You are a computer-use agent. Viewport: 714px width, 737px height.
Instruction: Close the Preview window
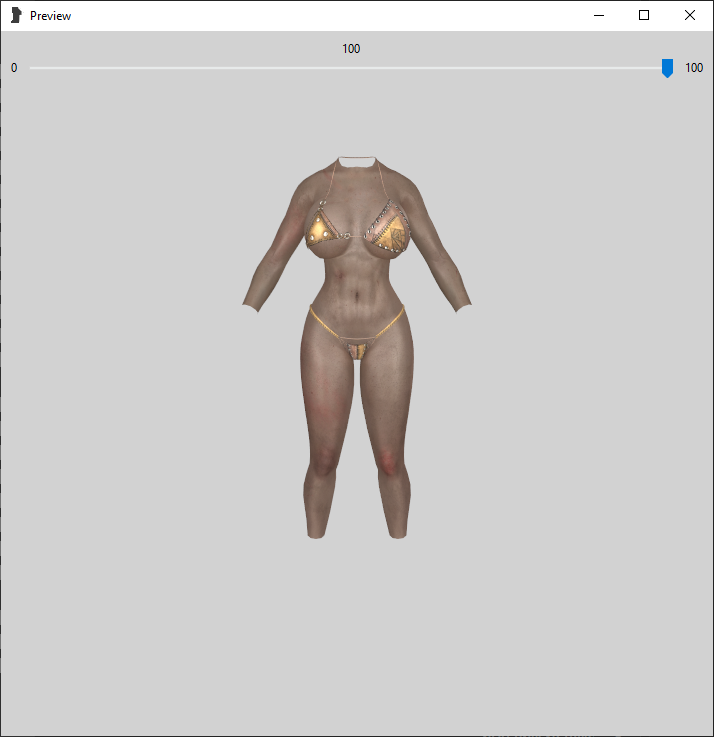point(690,16)
